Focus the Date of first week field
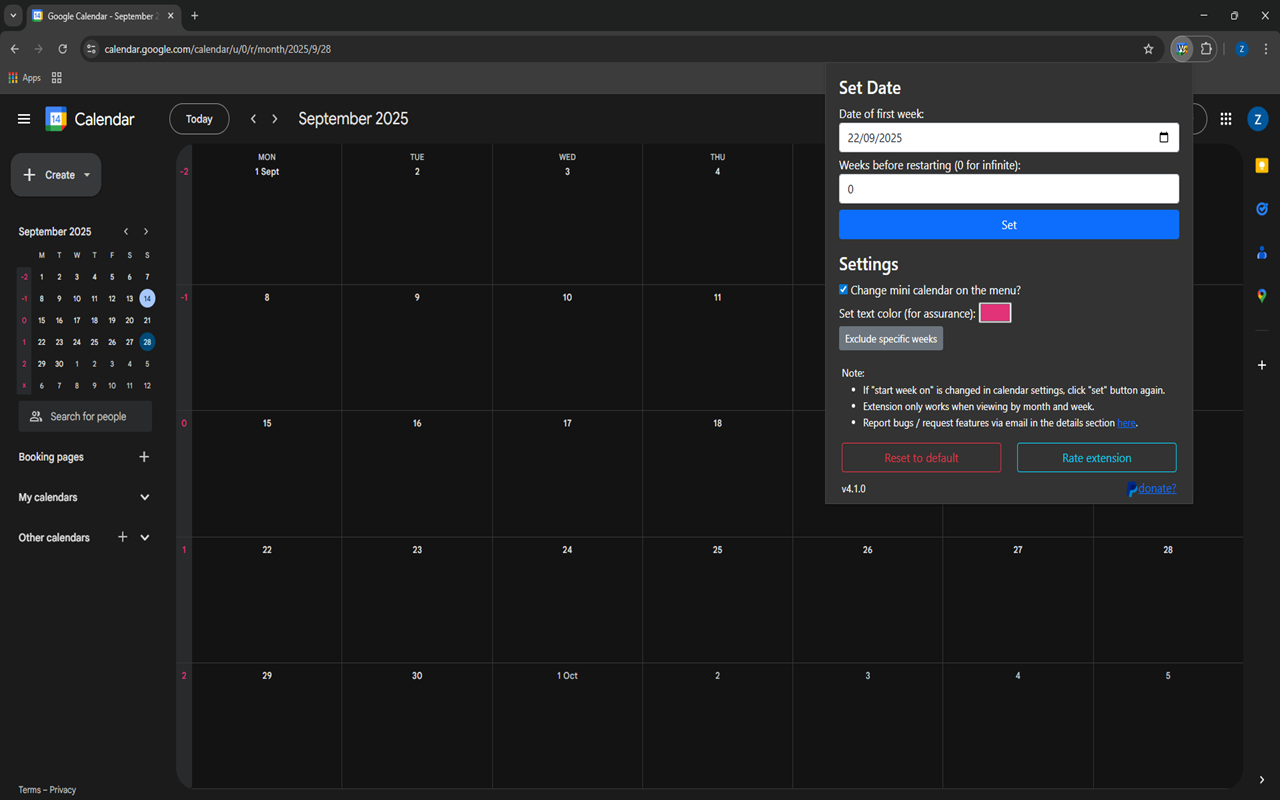Image resolution: width=1280 pixels, height=800 pixels. (x=1009, y=138)
